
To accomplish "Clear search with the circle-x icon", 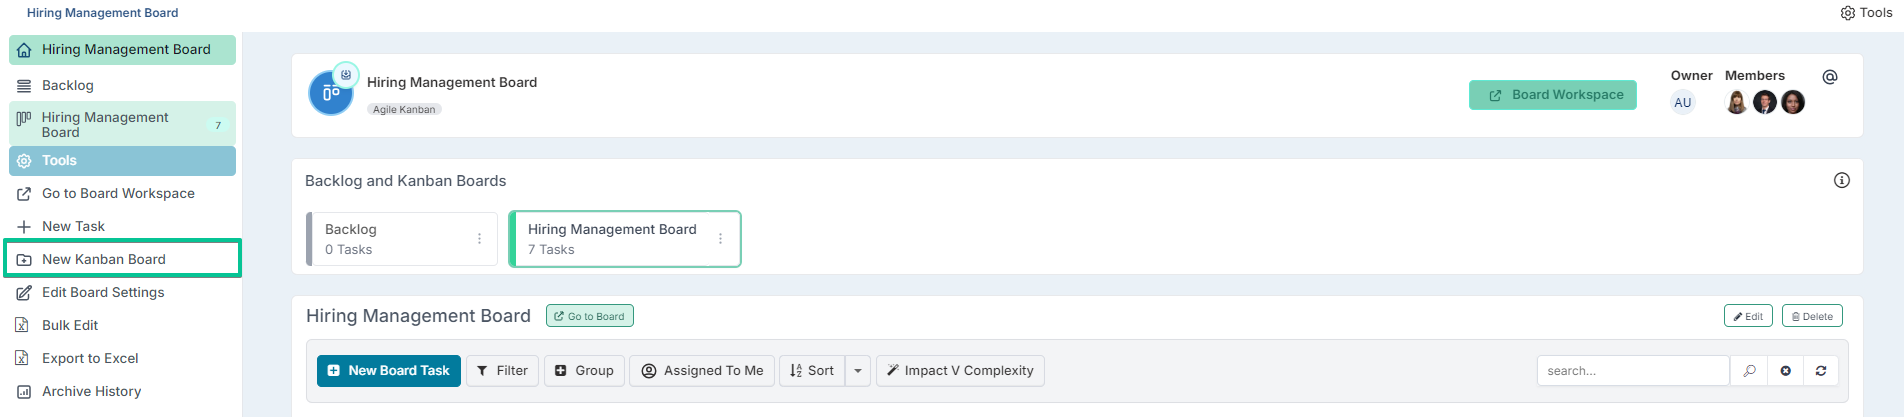I will [1785, 370].
